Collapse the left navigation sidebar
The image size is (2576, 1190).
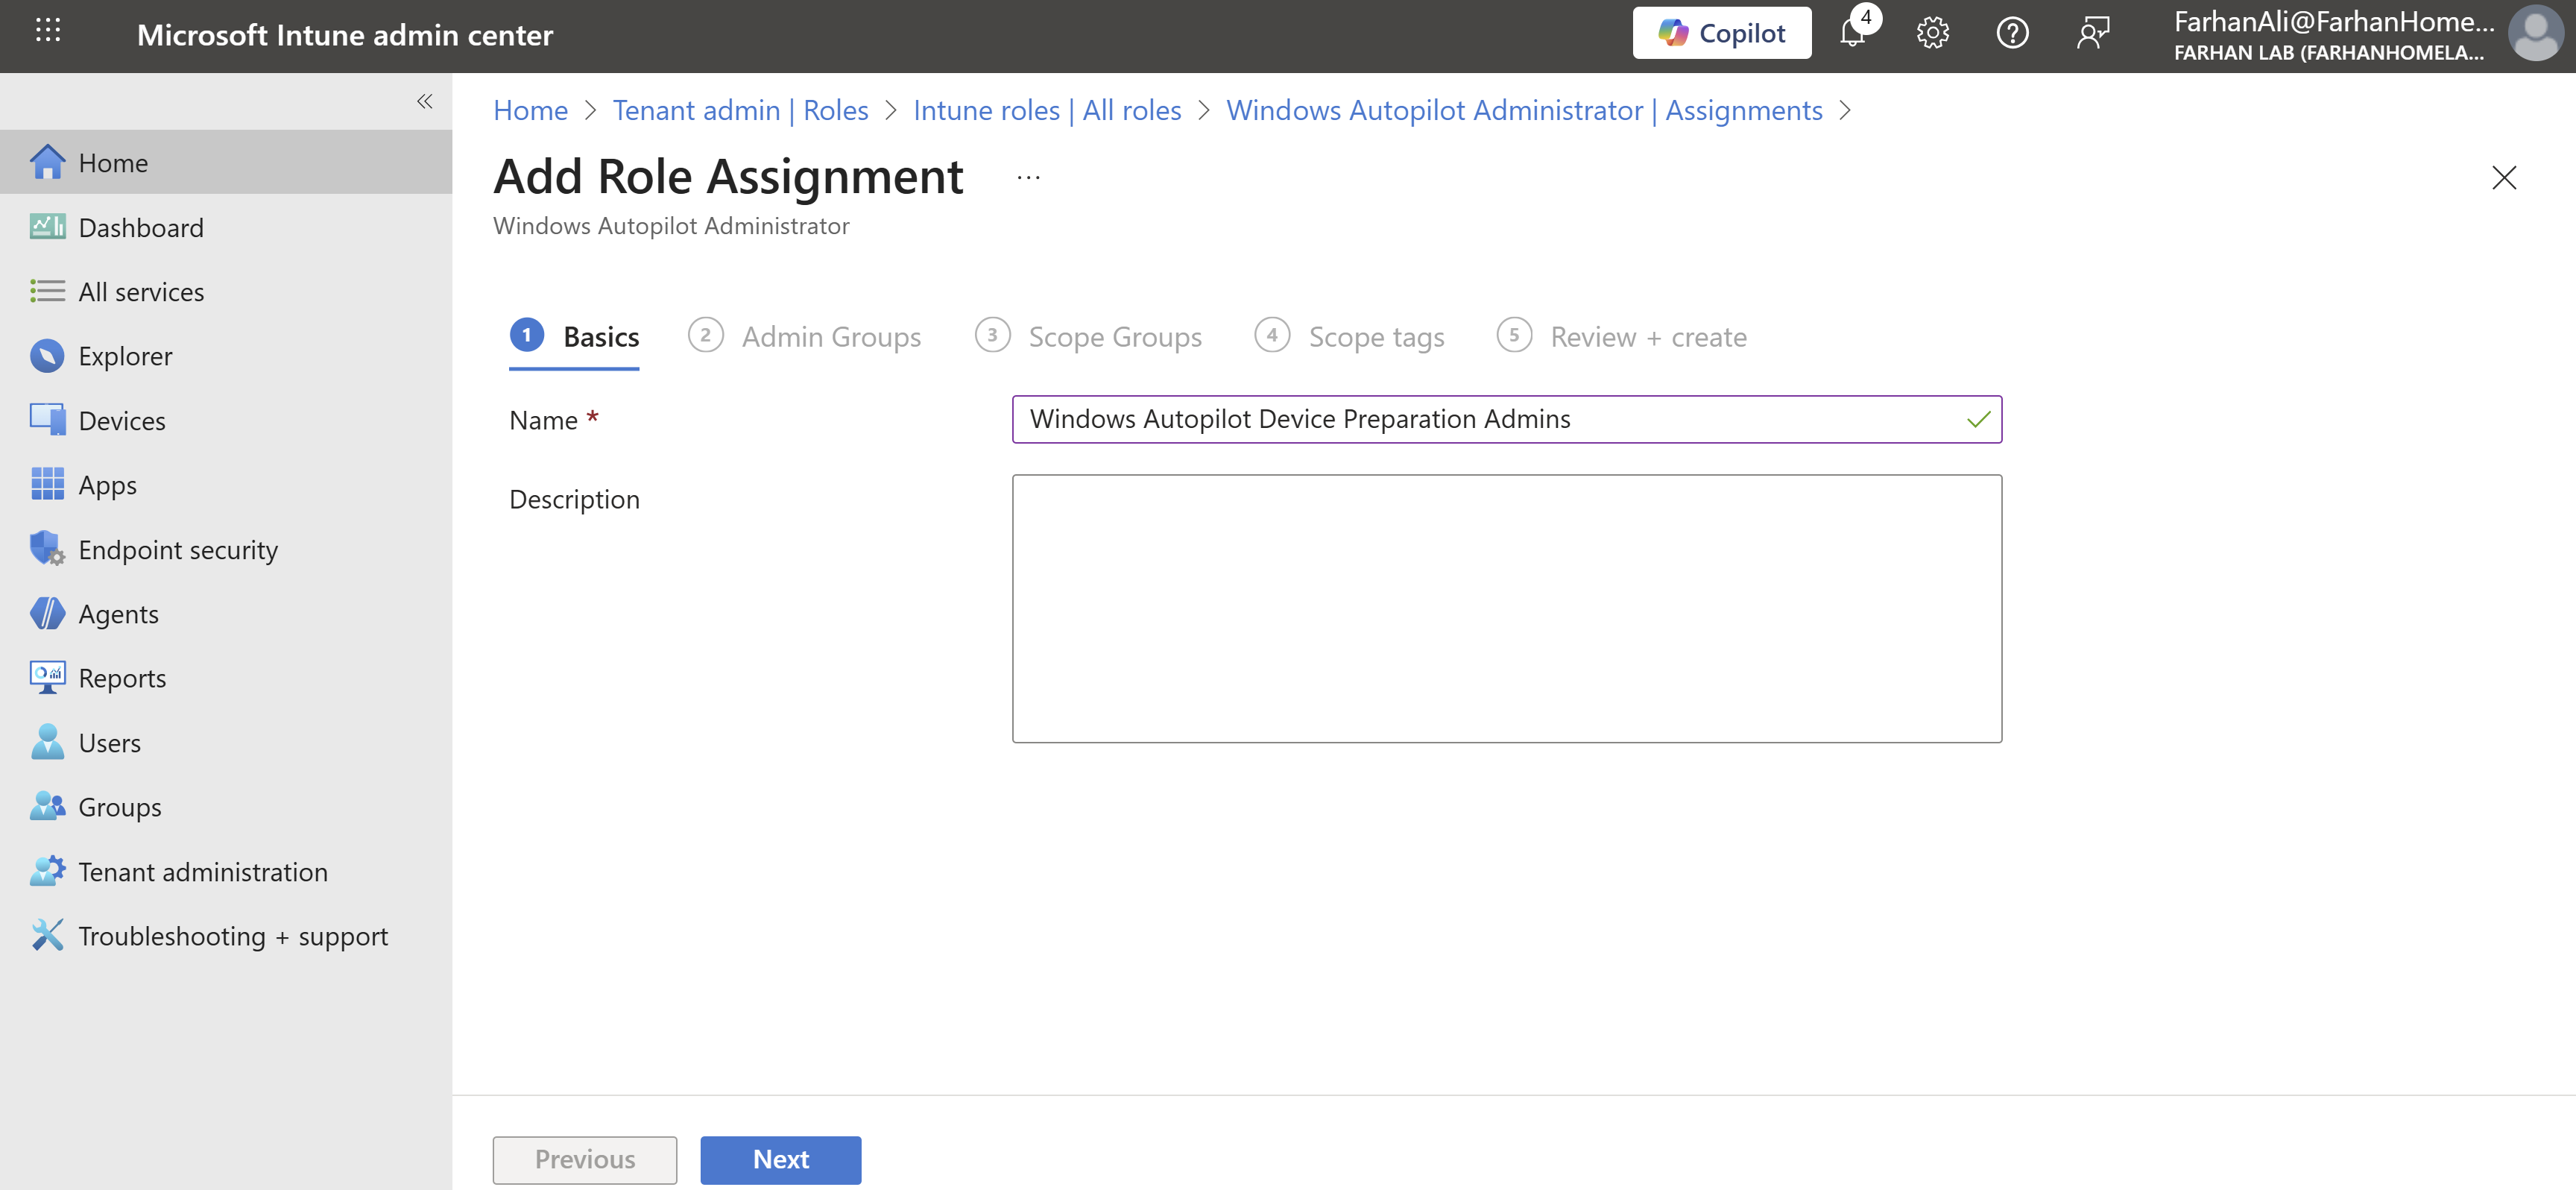point(424,101)
